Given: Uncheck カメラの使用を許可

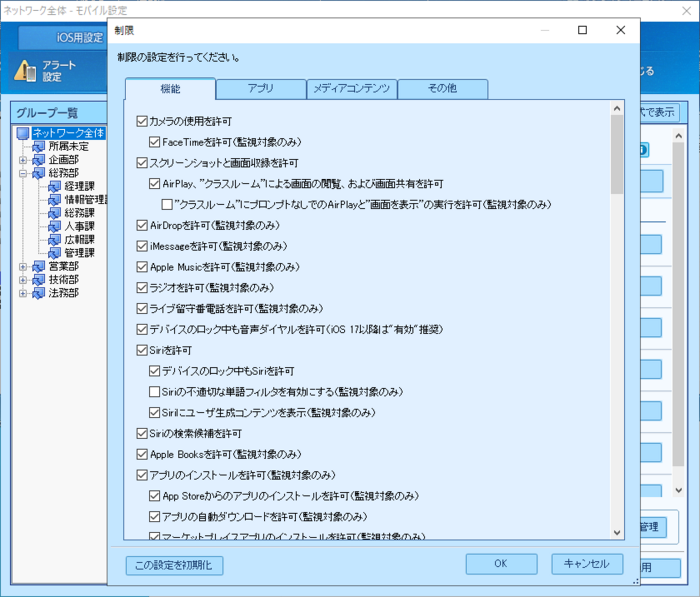Looking at the screenshot, I should pos(141,121).
